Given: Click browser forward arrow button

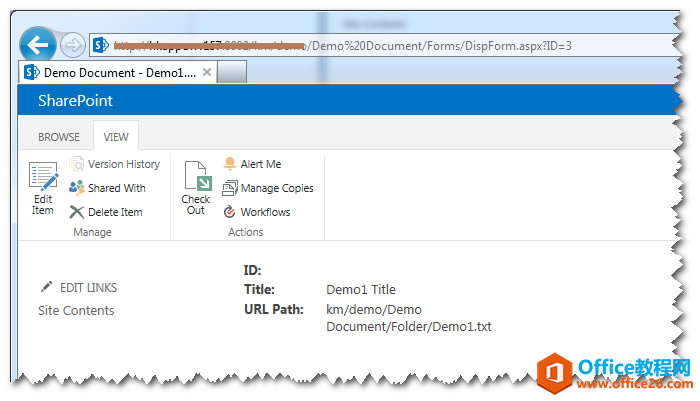Looking at the screenshot, I should coord(72,45).
